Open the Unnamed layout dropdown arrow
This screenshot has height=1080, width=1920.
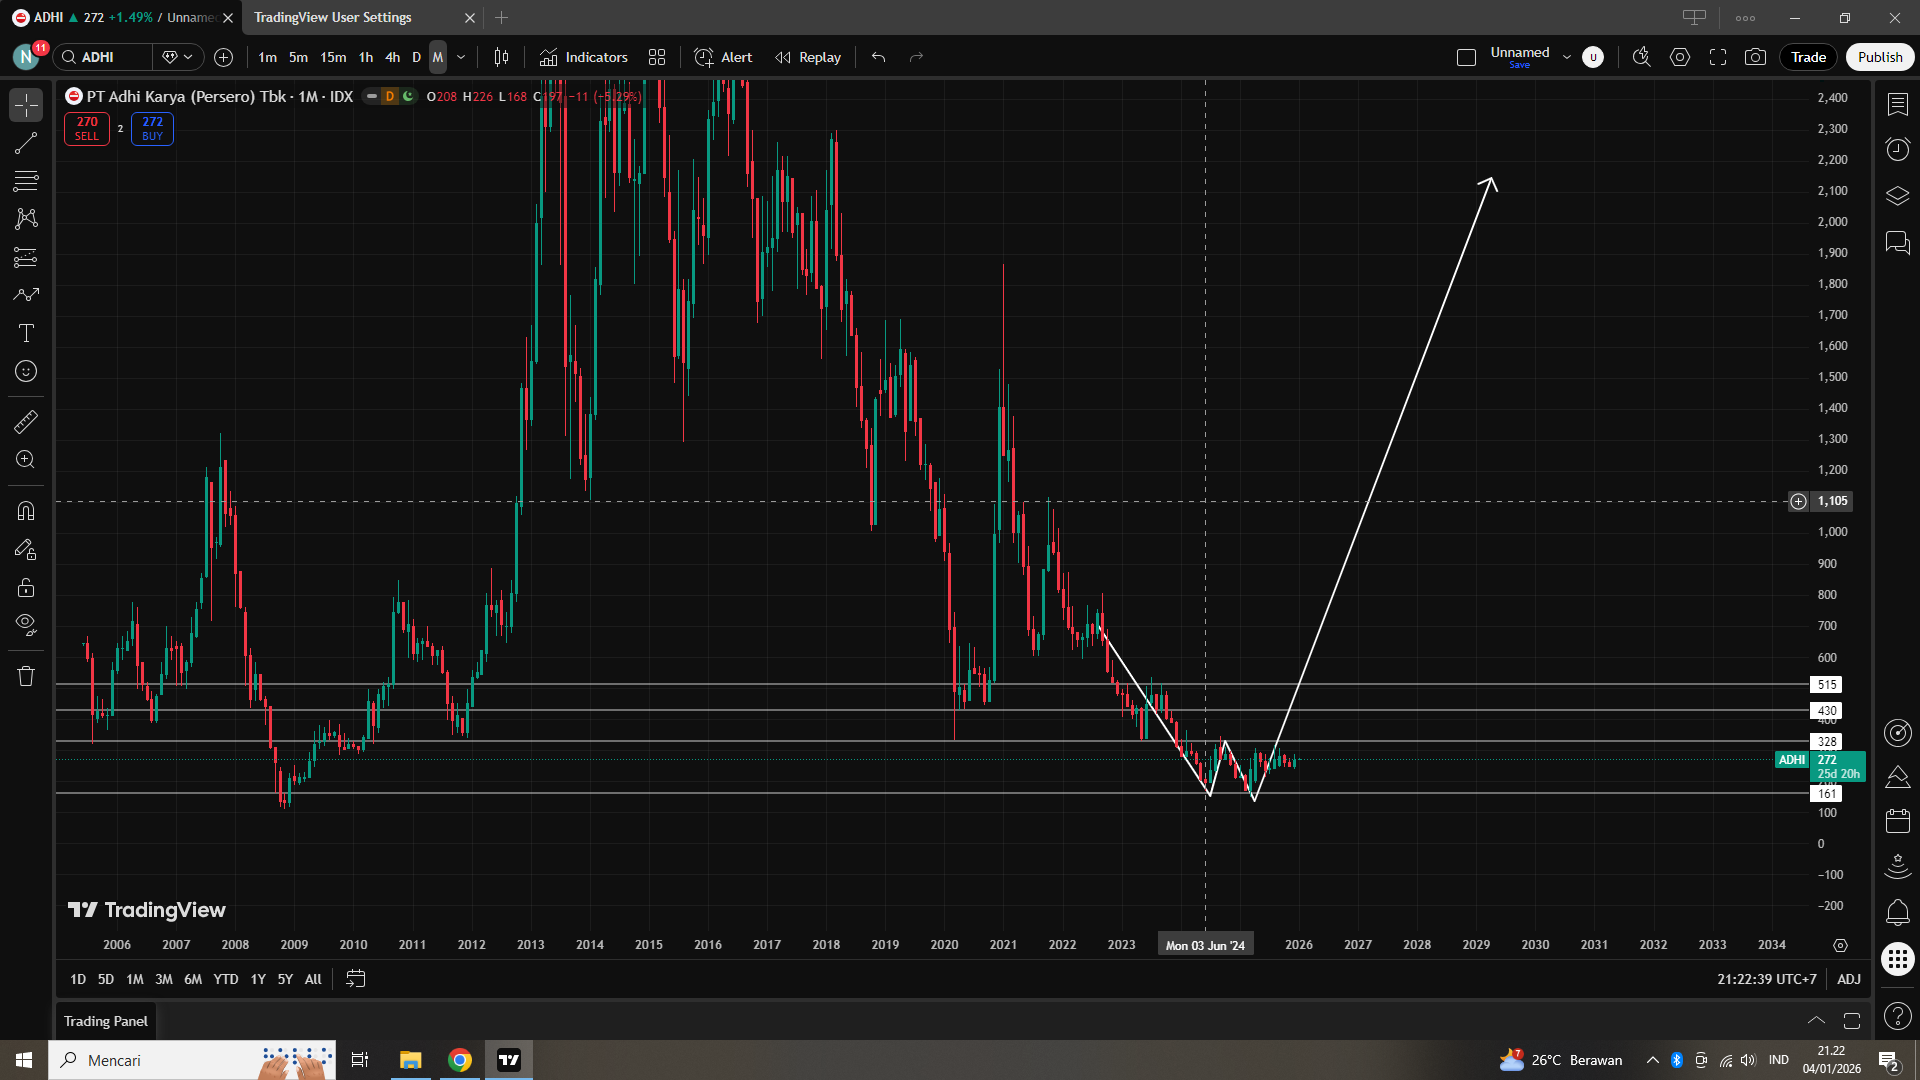(x=1566, y=57)
